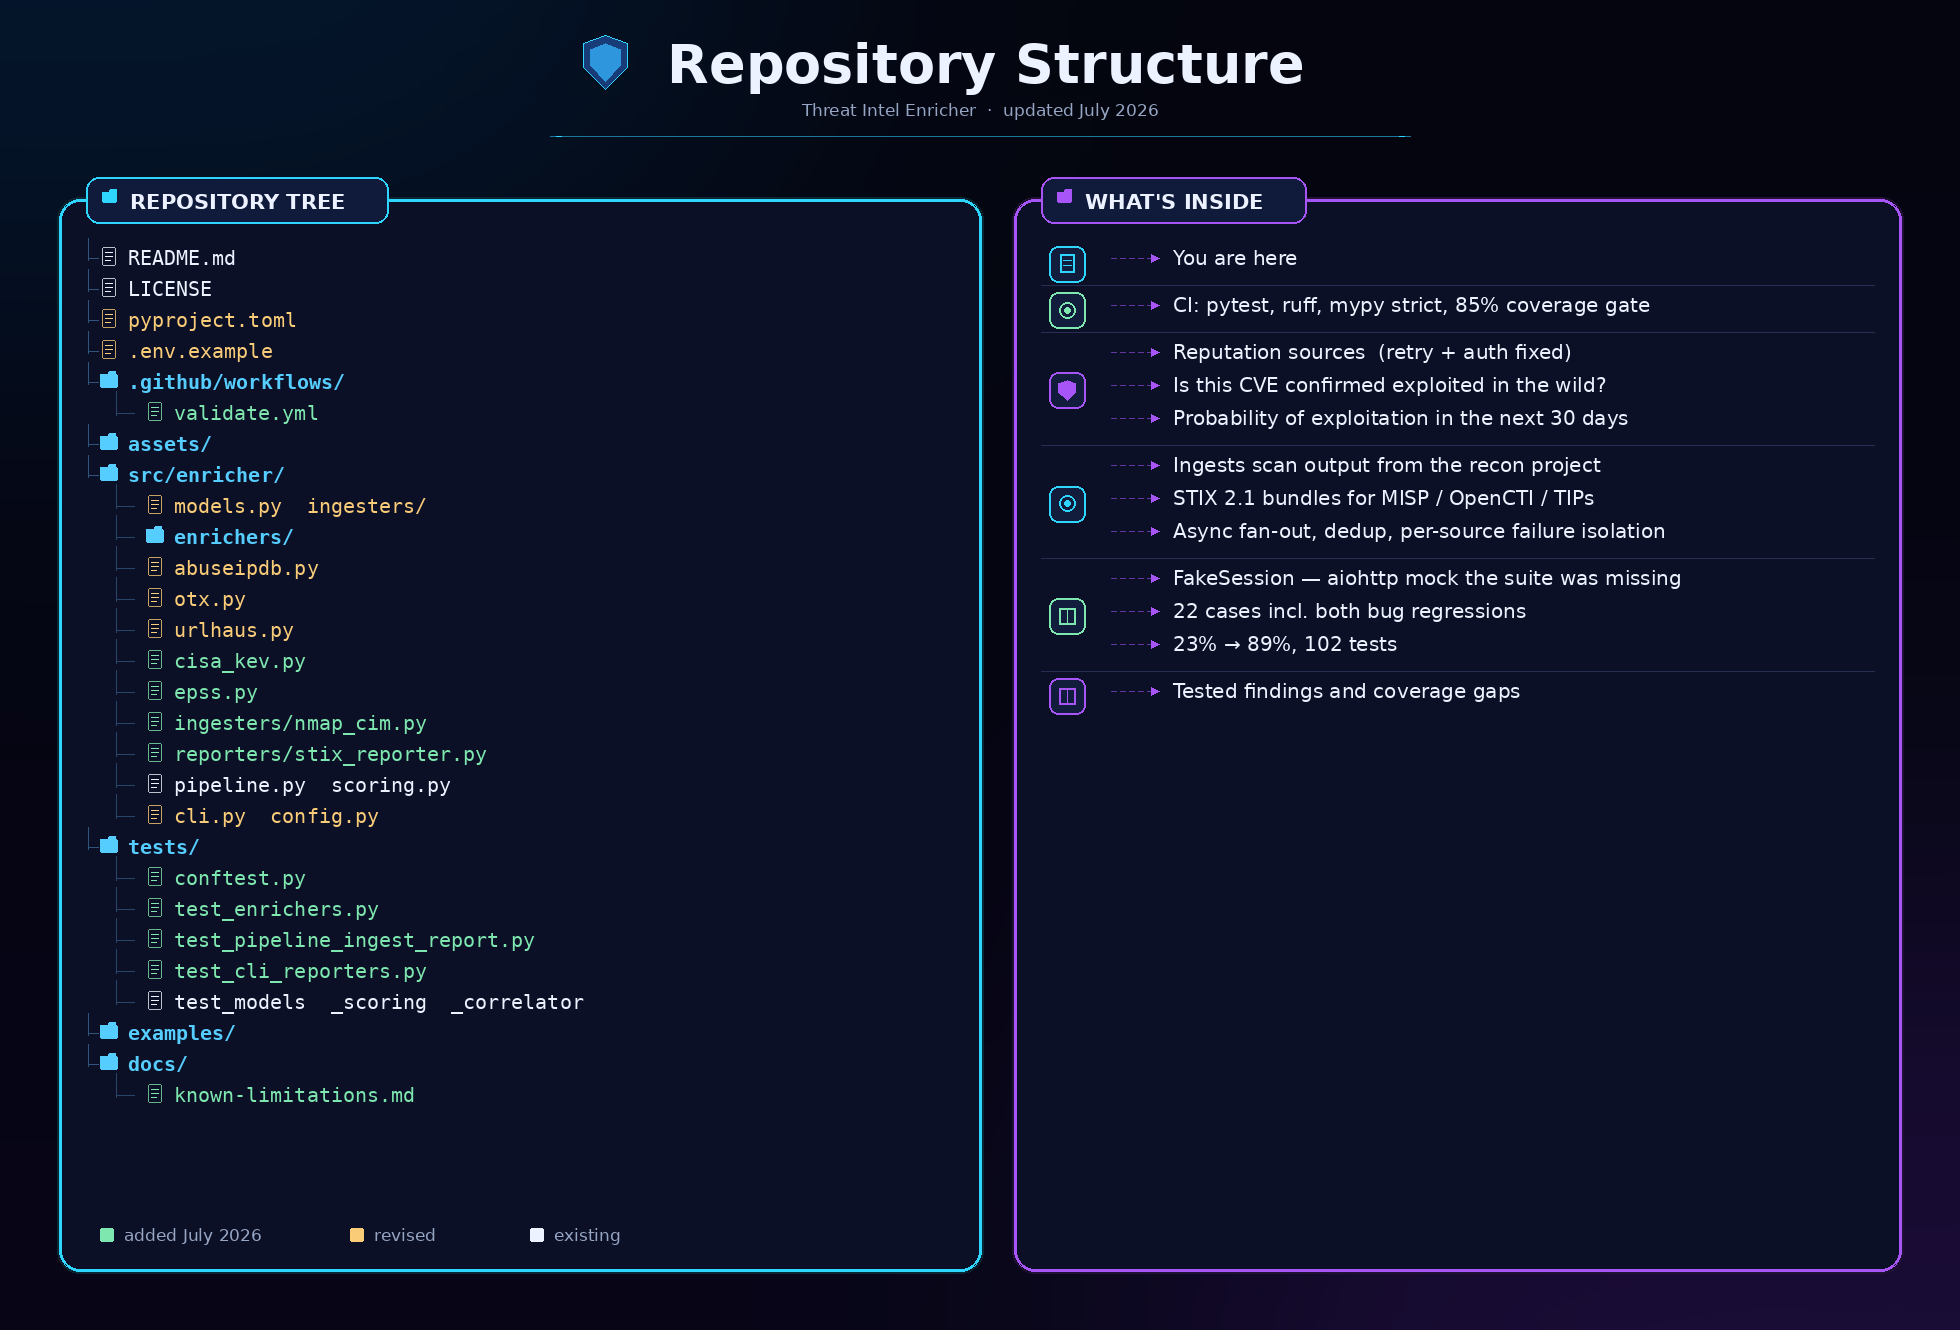The width and height of the screenshot is (1960, 1330).
Task: Open ingesters/nmap_cim.py
Action: [300, 723]
